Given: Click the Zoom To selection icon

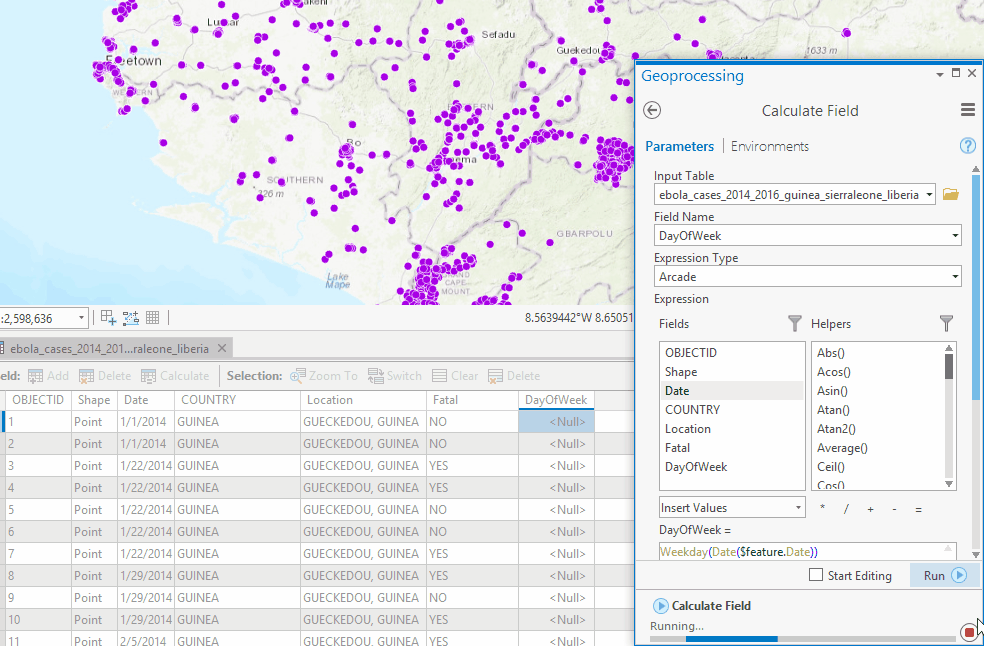Looking at the screenshot, I should (x=323, y=376).
